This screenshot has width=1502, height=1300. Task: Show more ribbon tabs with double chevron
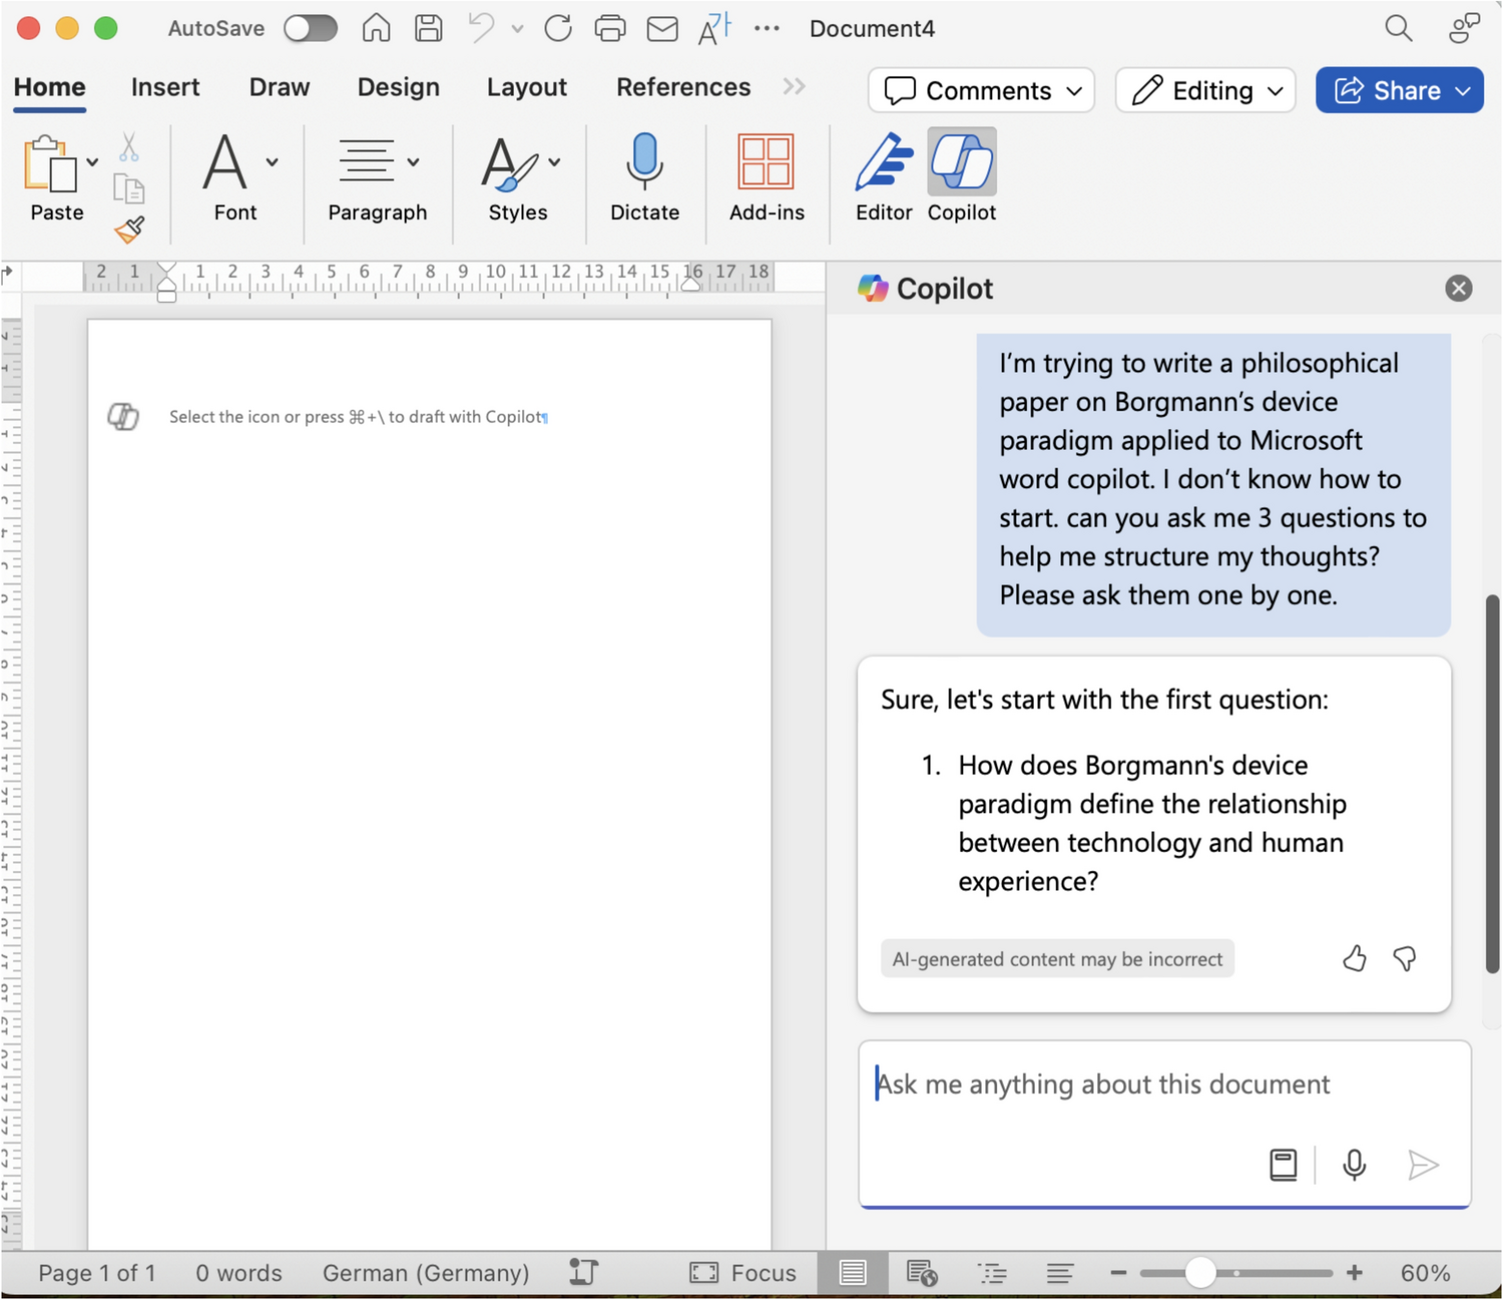[x=794, y=87]
